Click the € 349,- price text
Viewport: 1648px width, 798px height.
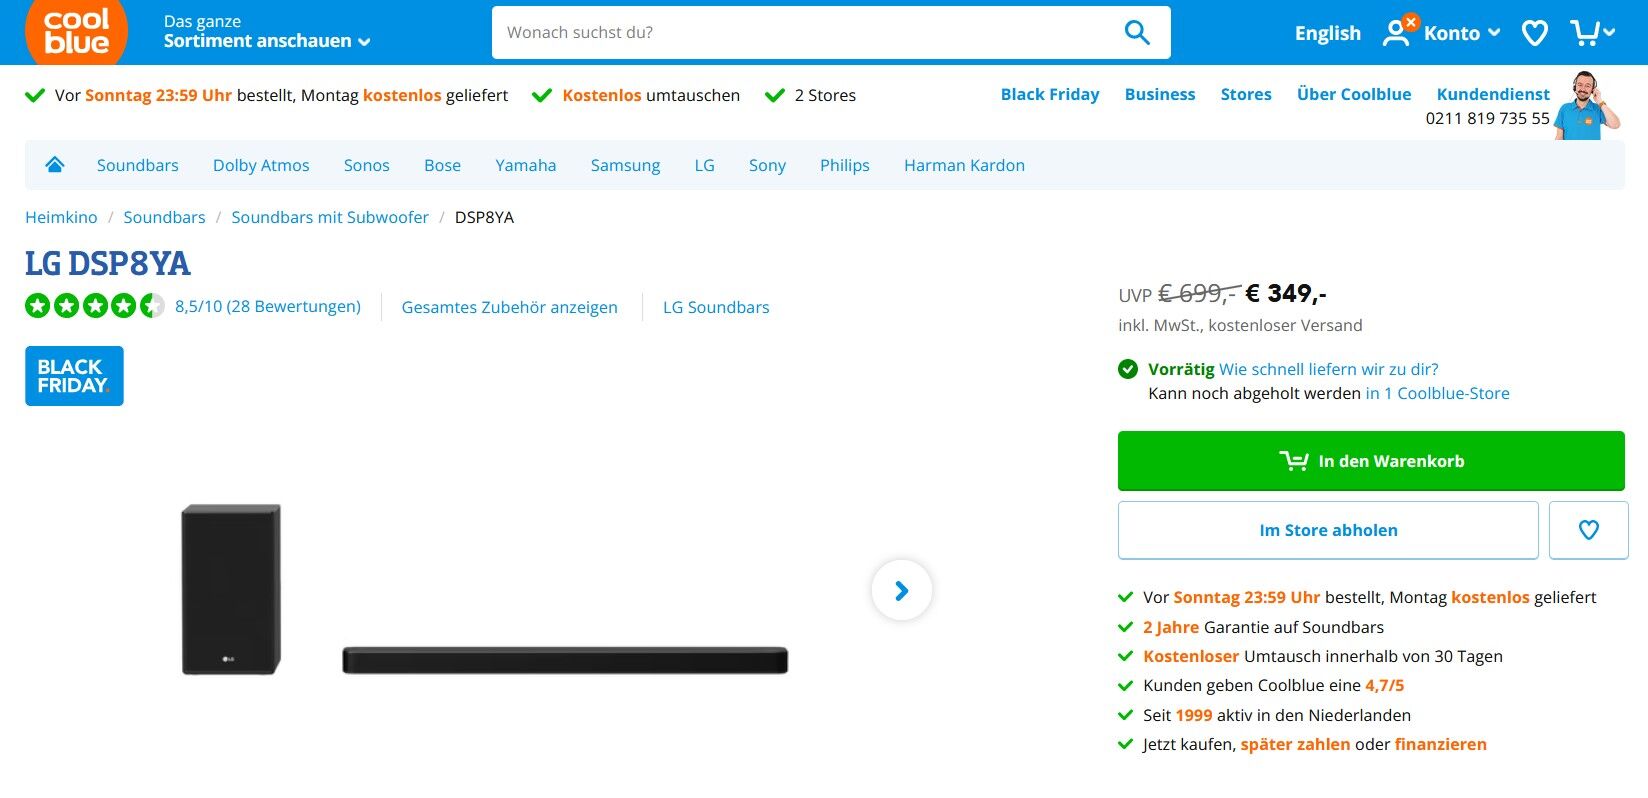pos(1286,293)
